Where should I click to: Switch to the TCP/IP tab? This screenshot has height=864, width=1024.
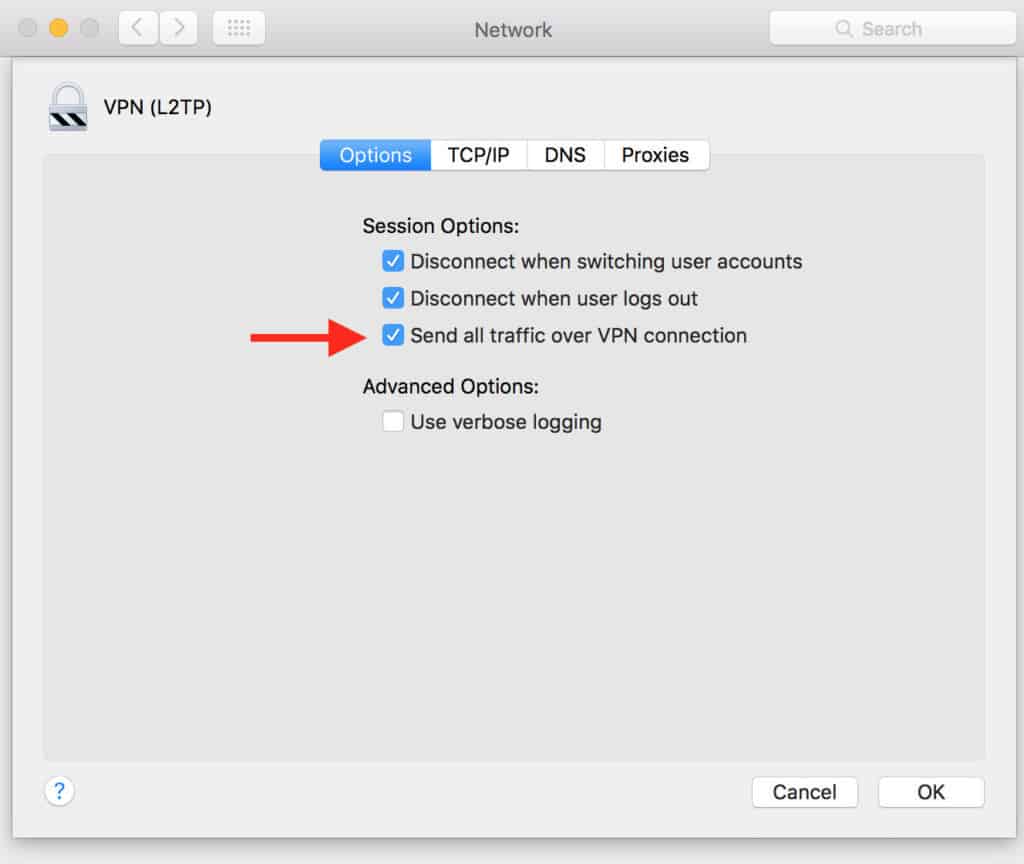(478, 155)
